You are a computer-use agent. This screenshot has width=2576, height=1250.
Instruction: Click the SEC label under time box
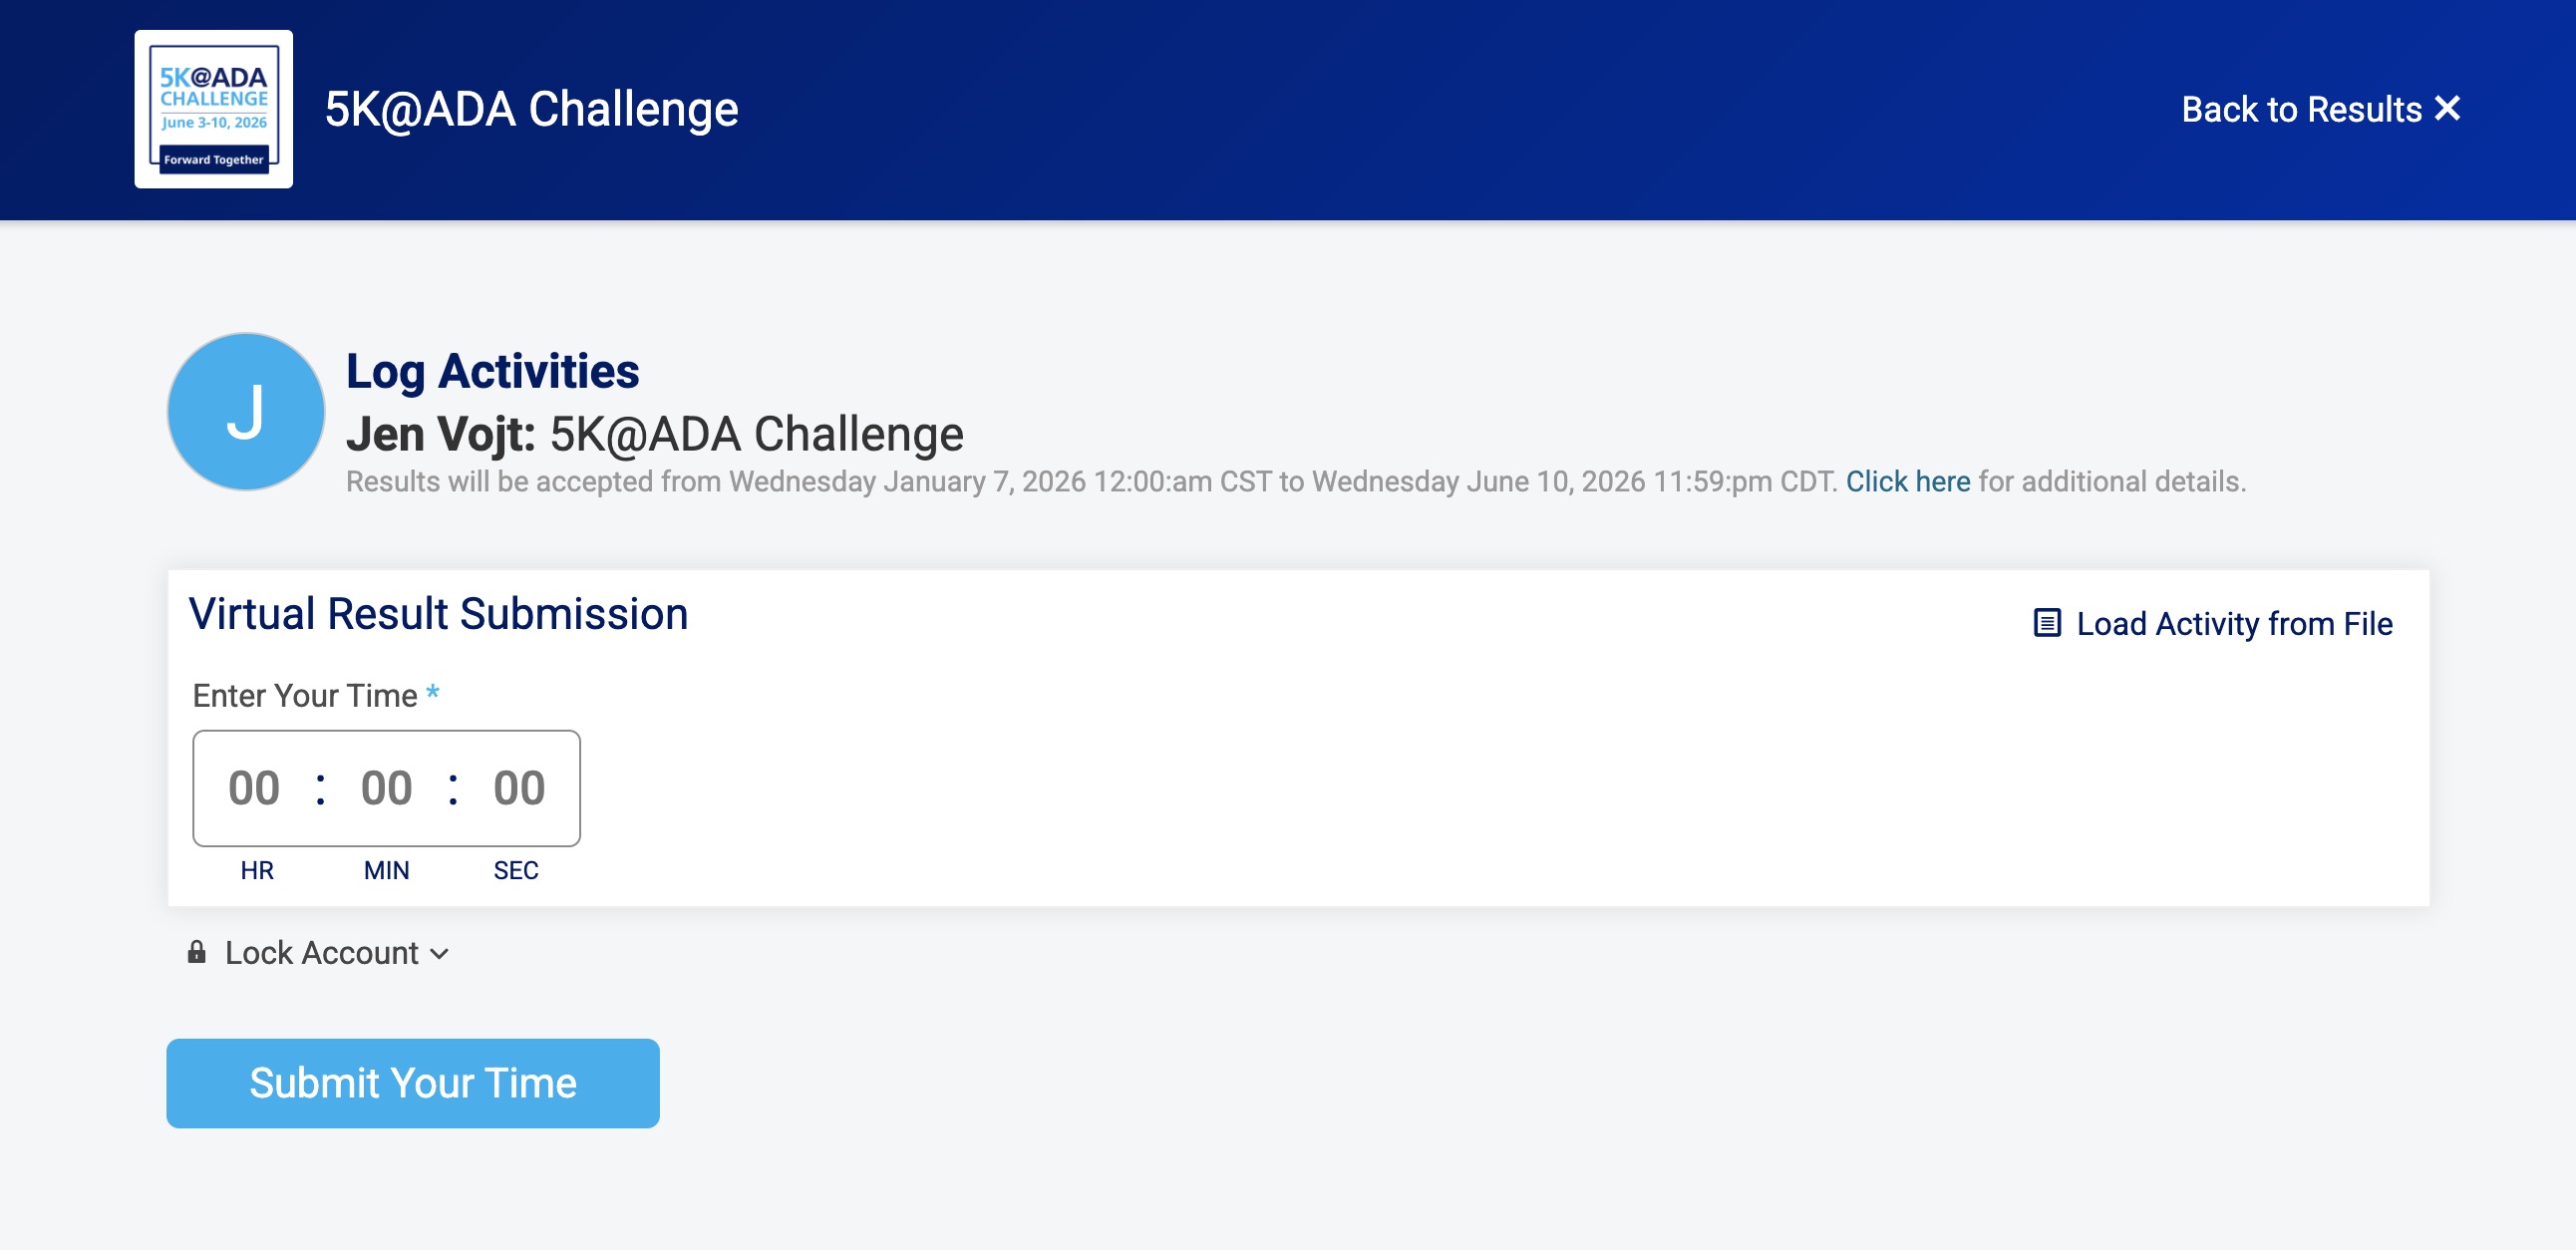[x=516, y=870]
